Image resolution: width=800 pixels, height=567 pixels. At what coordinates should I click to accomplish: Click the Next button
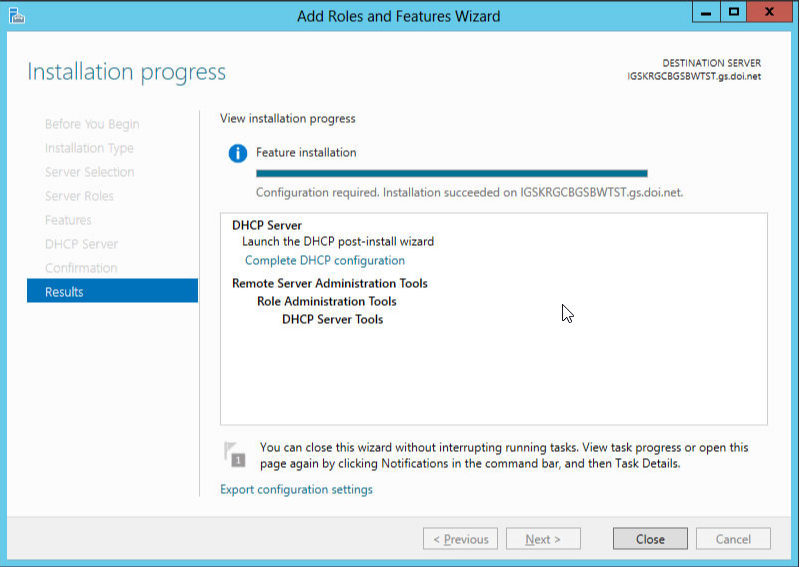click(x=543, y=539)
